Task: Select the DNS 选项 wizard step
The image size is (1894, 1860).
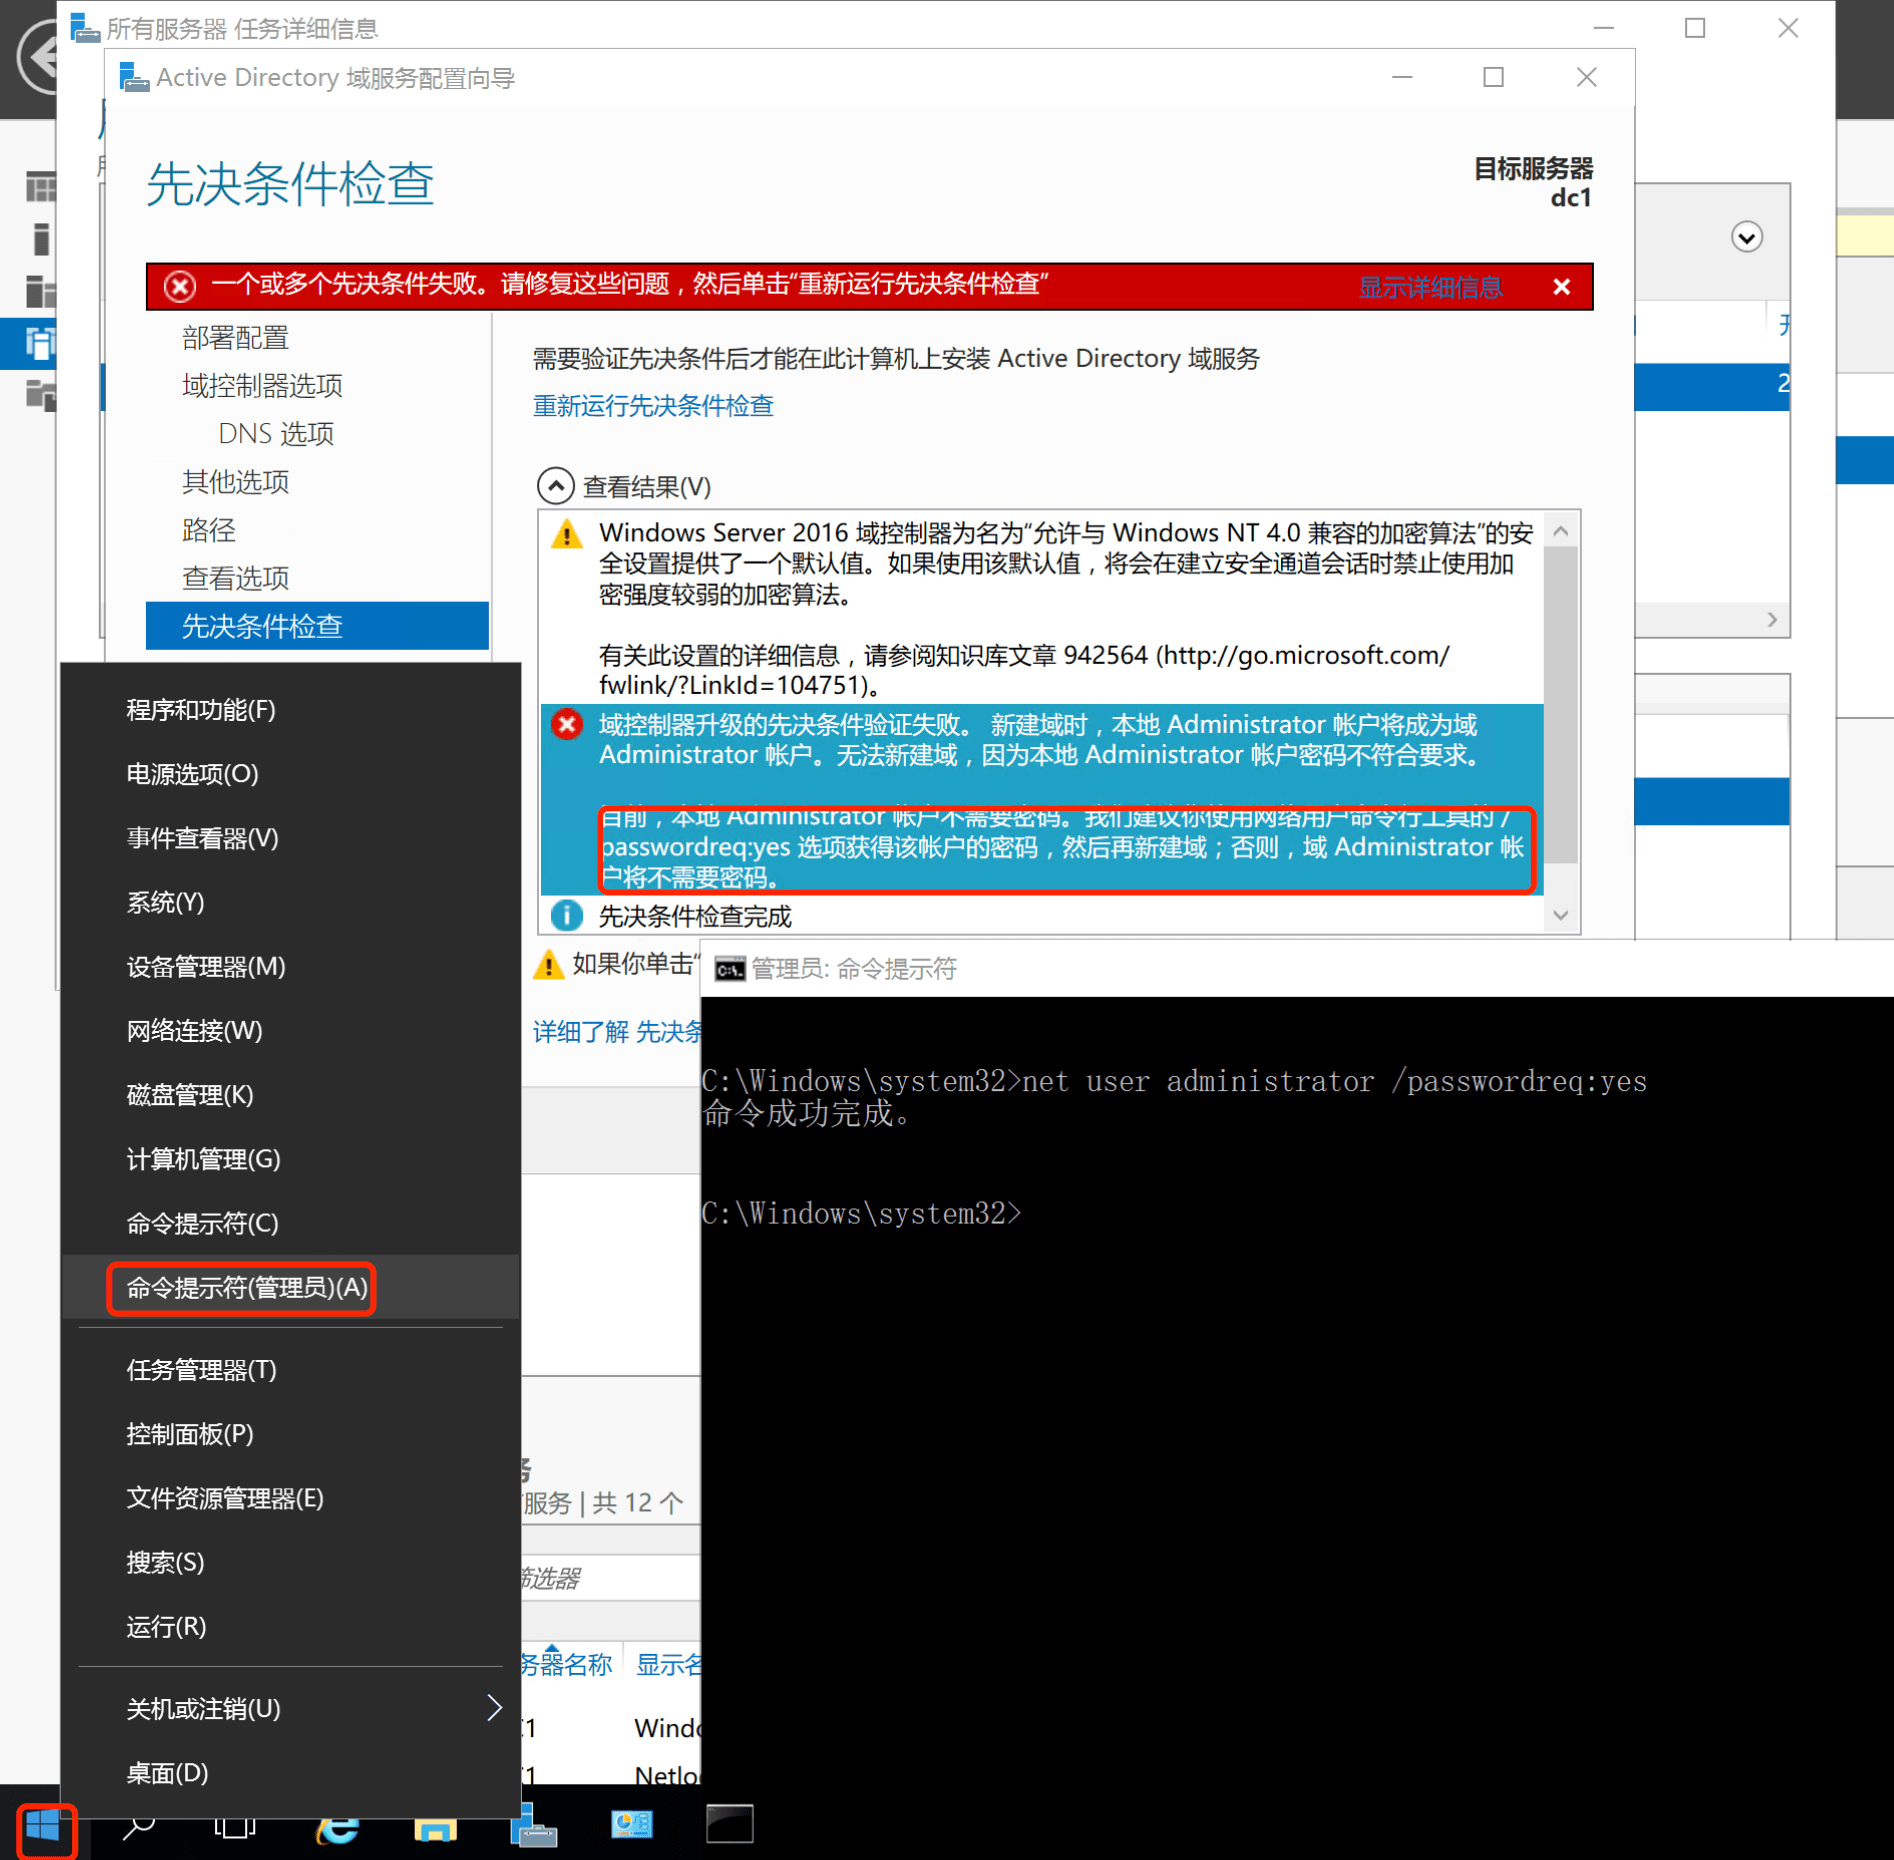Action: 276,434
